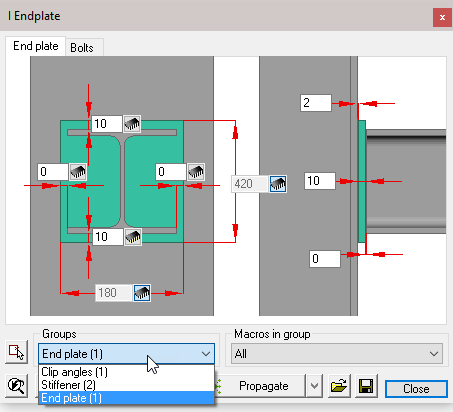Click the magnifier search icon at bottom left

click(x=16, y=386)
